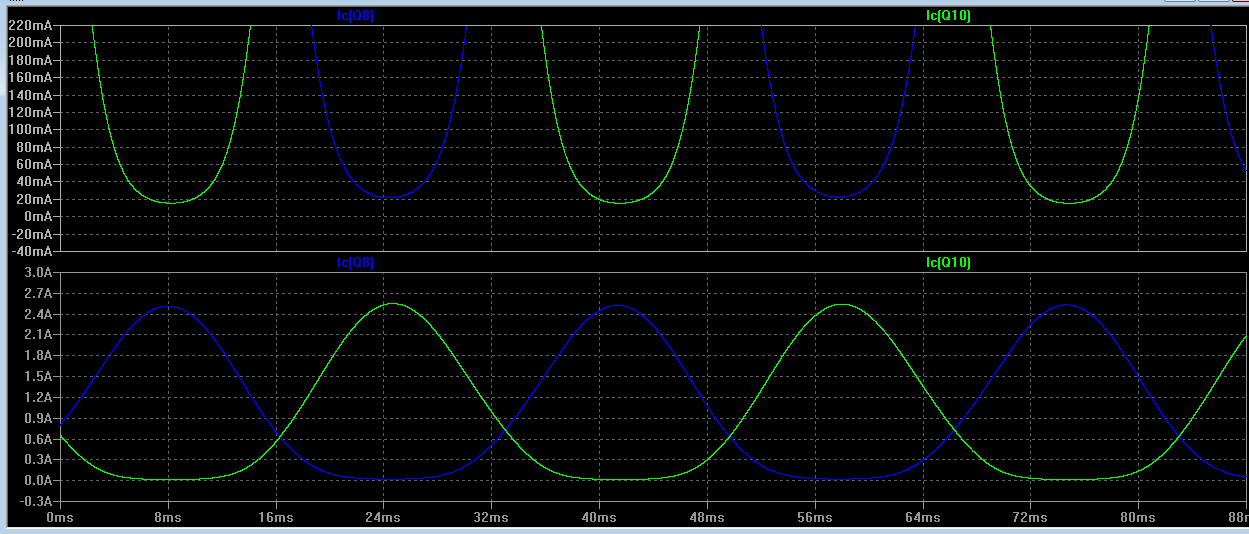Click the -20mA vertical axis label
The height and width of the screenshot is (534, 1249).
tap(32, 233)
